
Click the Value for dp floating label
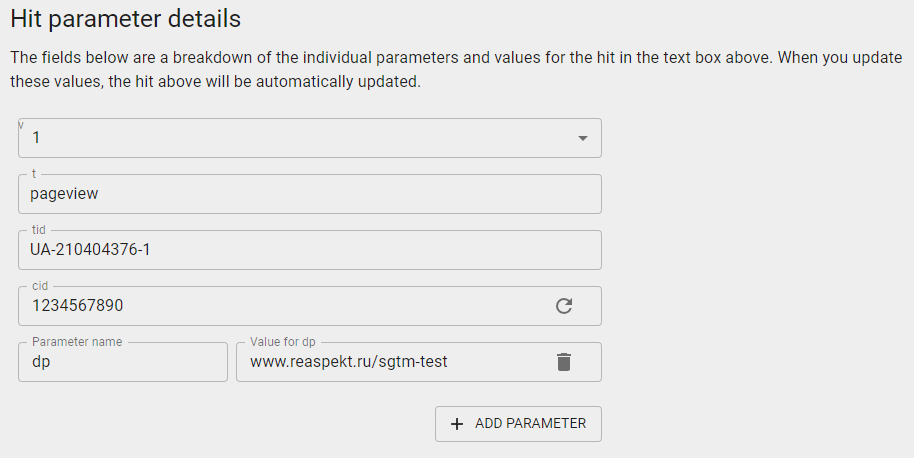click(283, 342)
